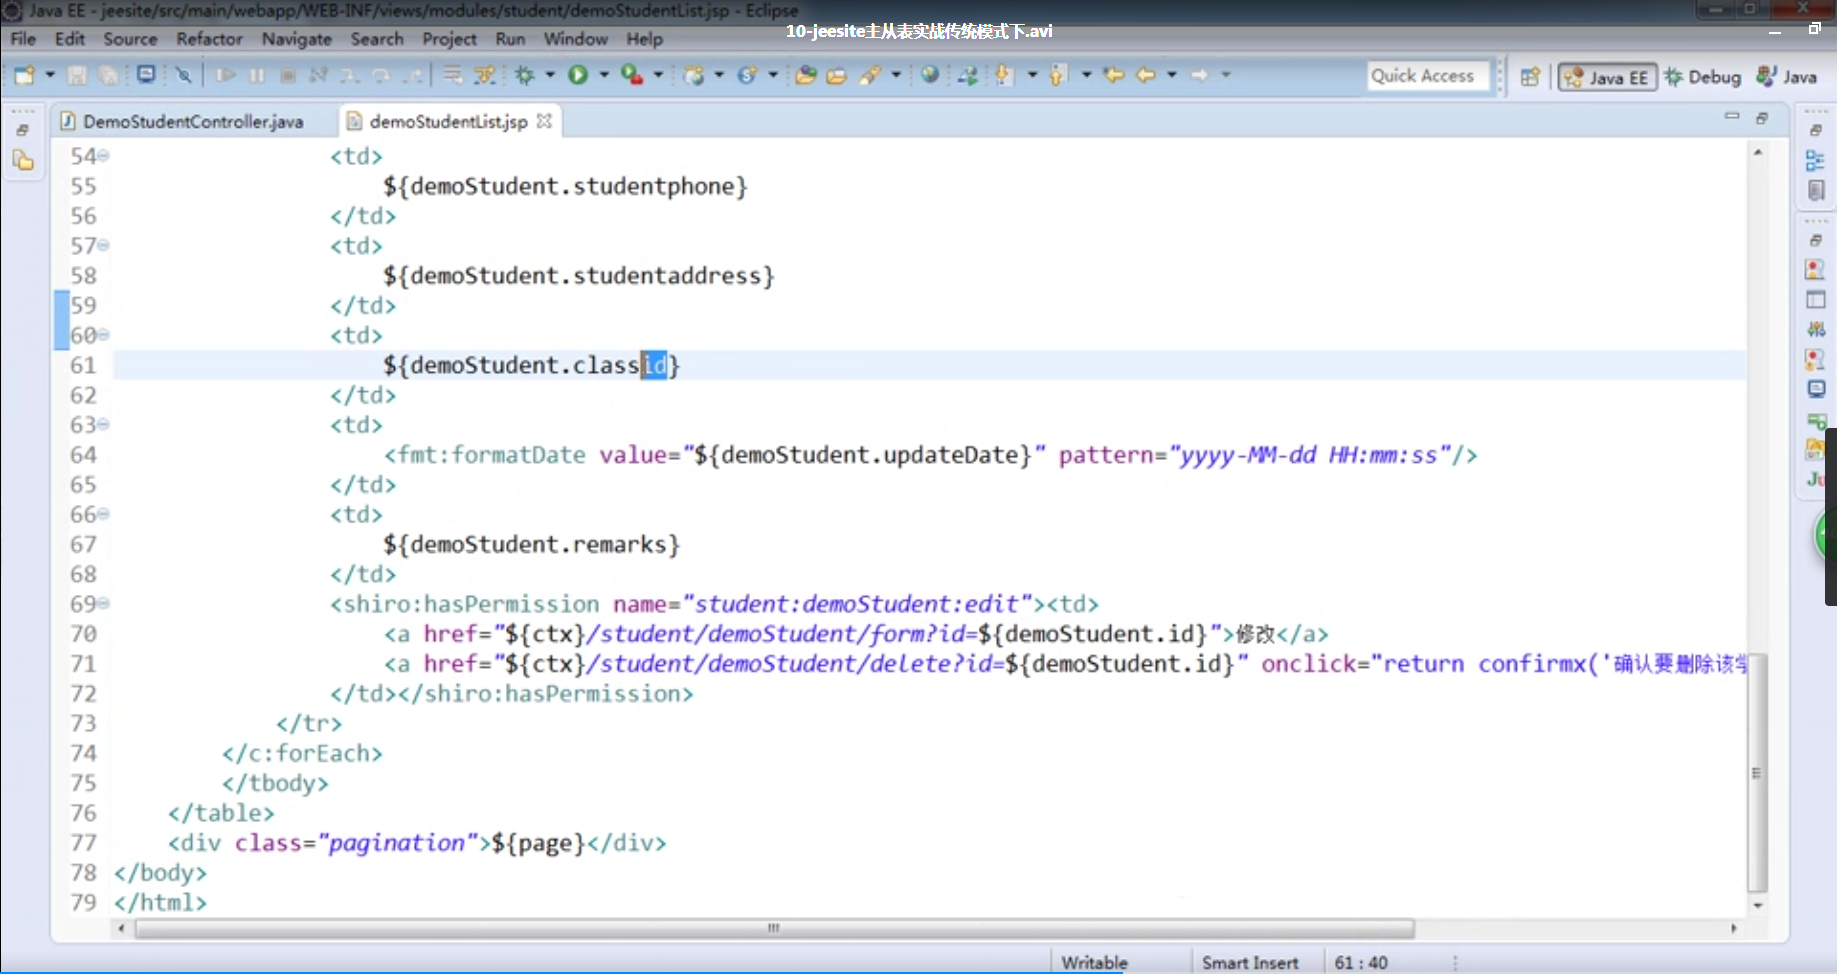The width and height of the screenshot is (1837, 974).
Task: Click the Open Type icon
Action: tap(806, 75)
